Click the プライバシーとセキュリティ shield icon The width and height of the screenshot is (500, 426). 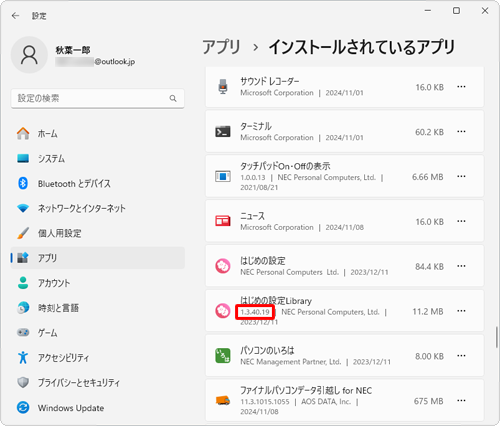click(x=23, y=382)
